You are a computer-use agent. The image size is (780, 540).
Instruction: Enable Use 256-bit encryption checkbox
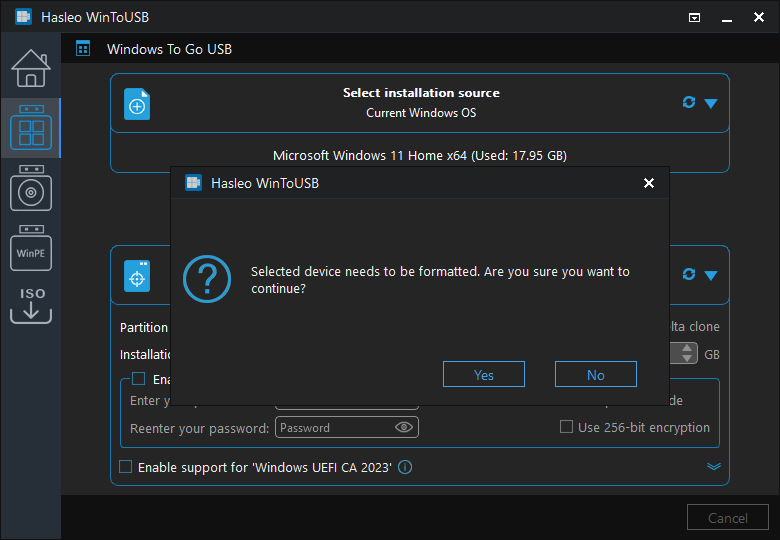pos(566,427)
